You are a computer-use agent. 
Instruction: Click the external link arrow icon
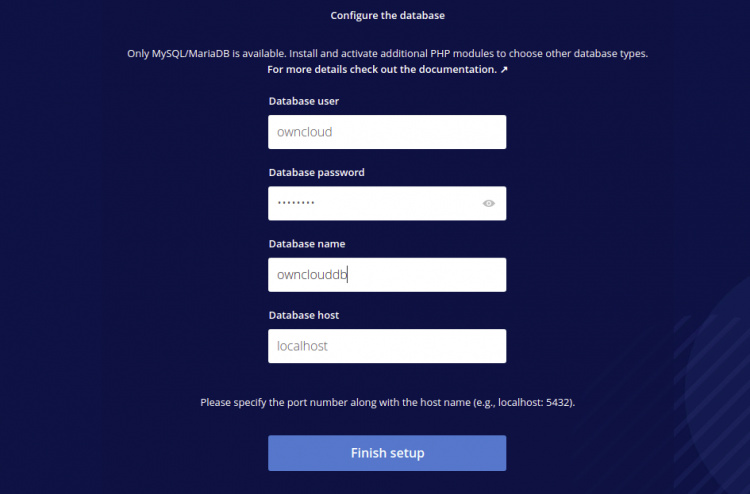502,70
